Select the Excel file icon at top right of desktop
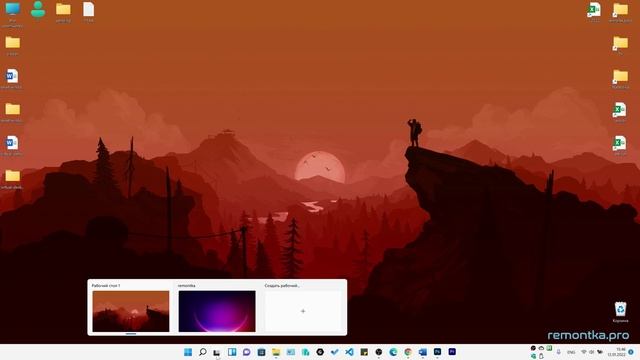Screen dimensions: 640x360 (594, 11)
